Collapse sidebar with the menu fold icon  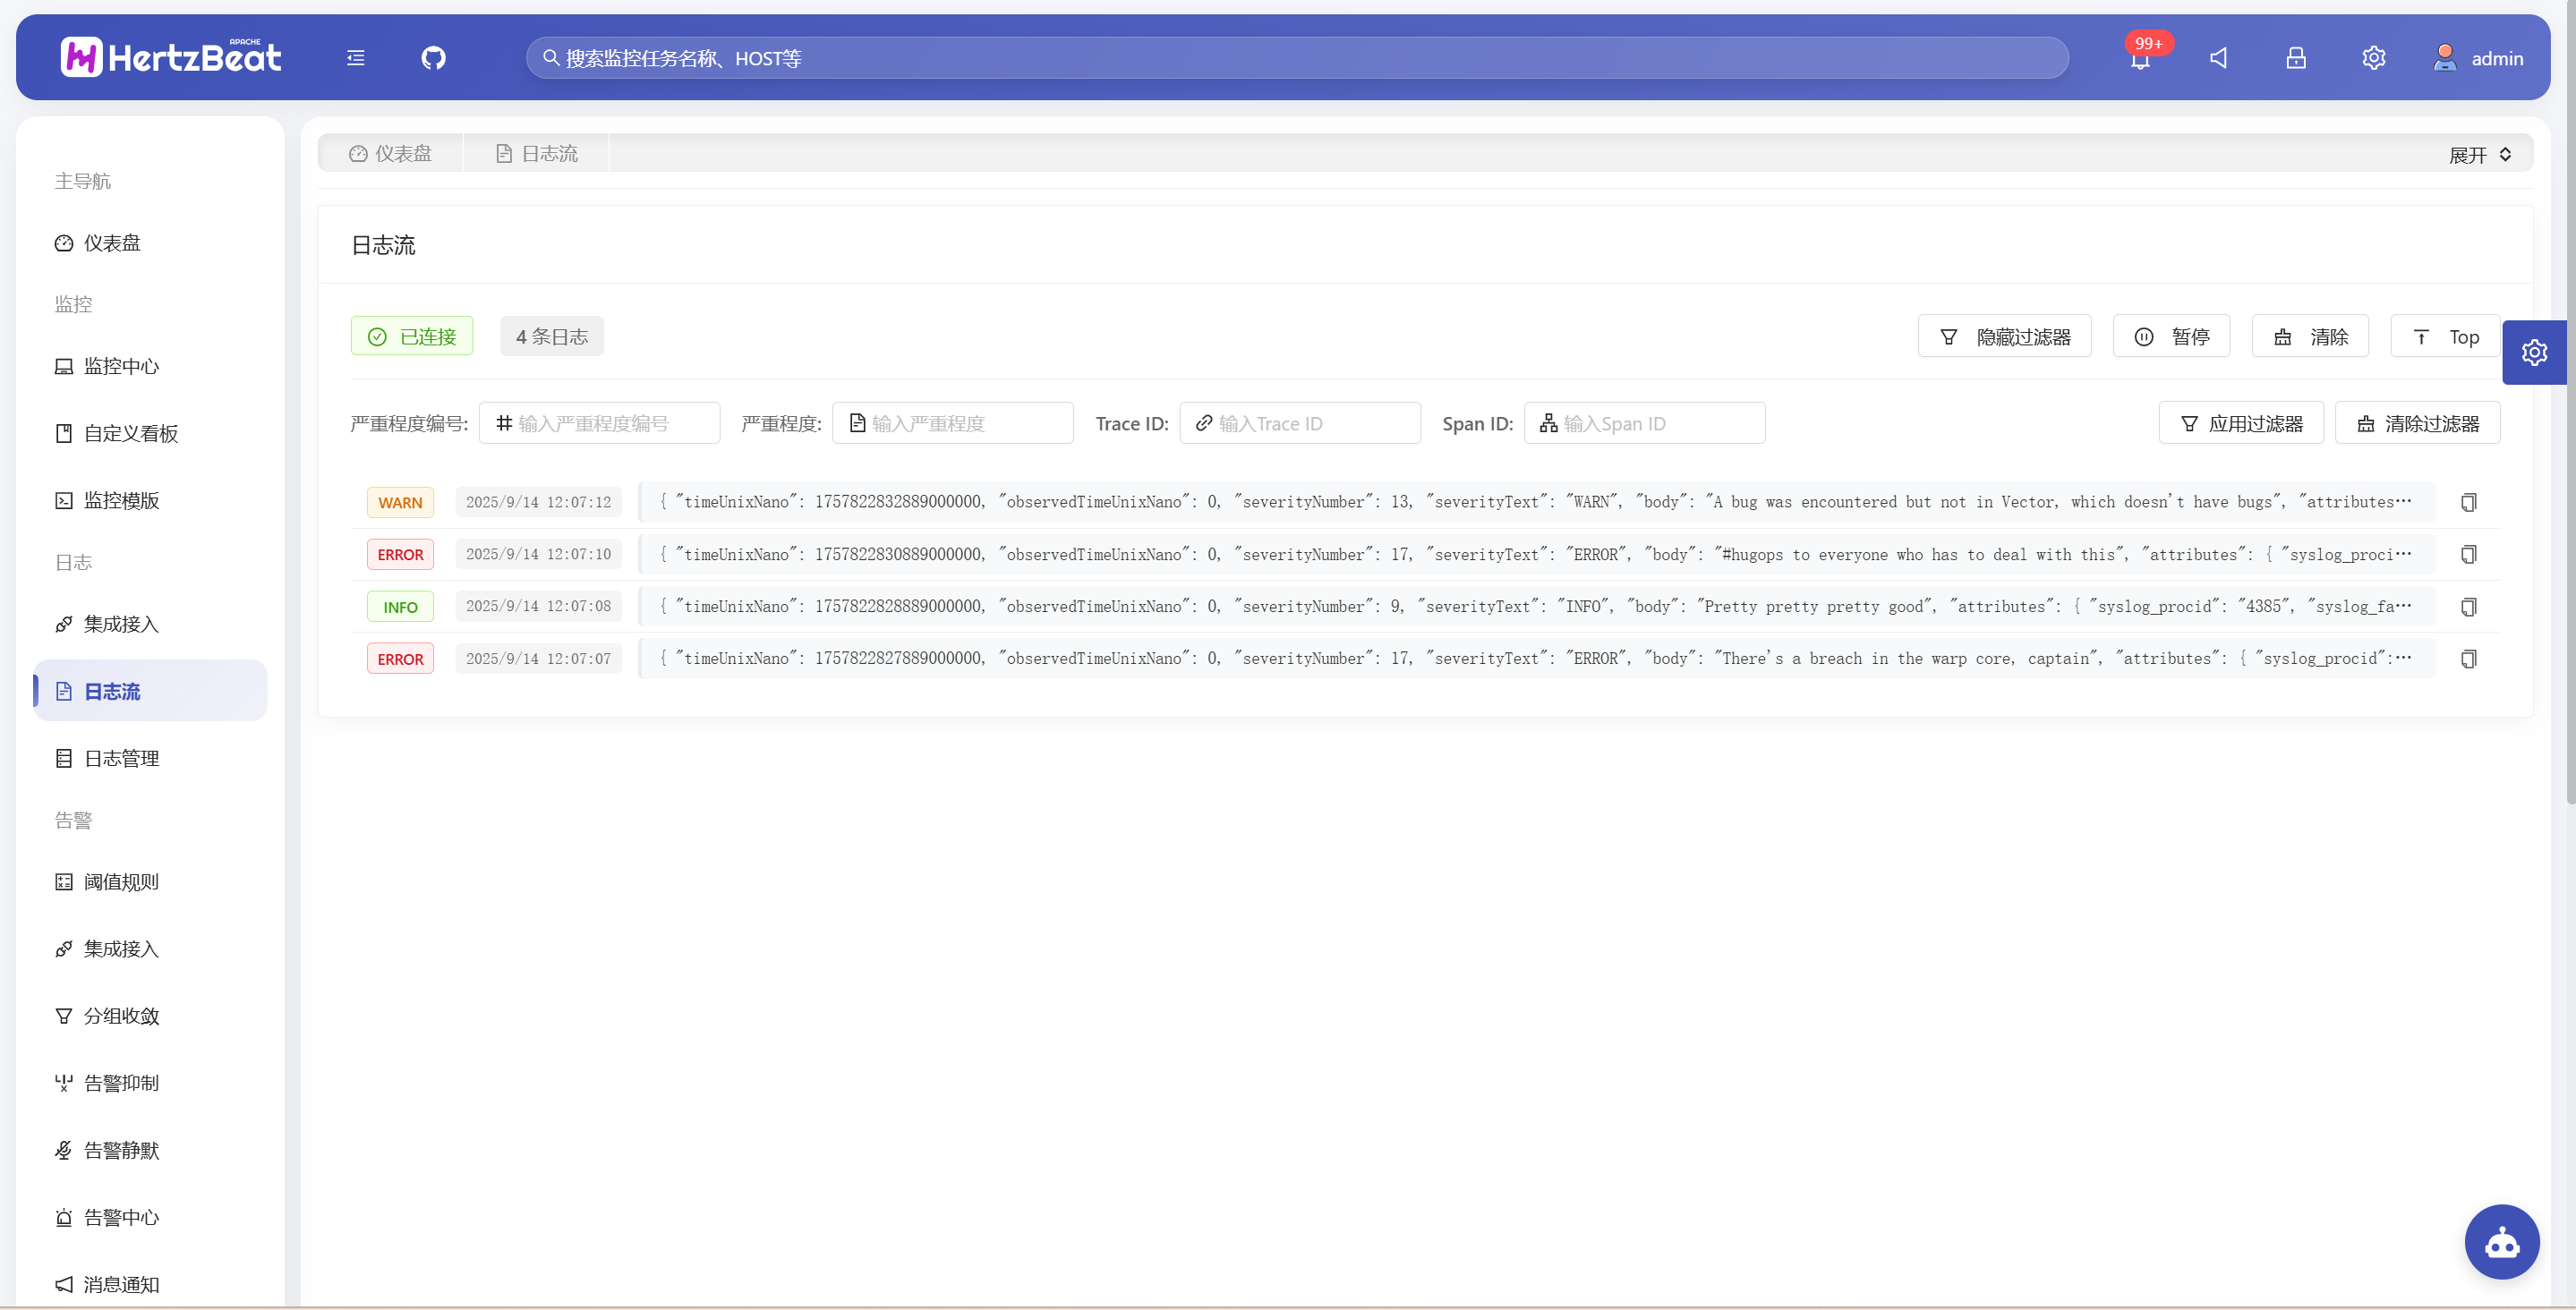[356, 58]
